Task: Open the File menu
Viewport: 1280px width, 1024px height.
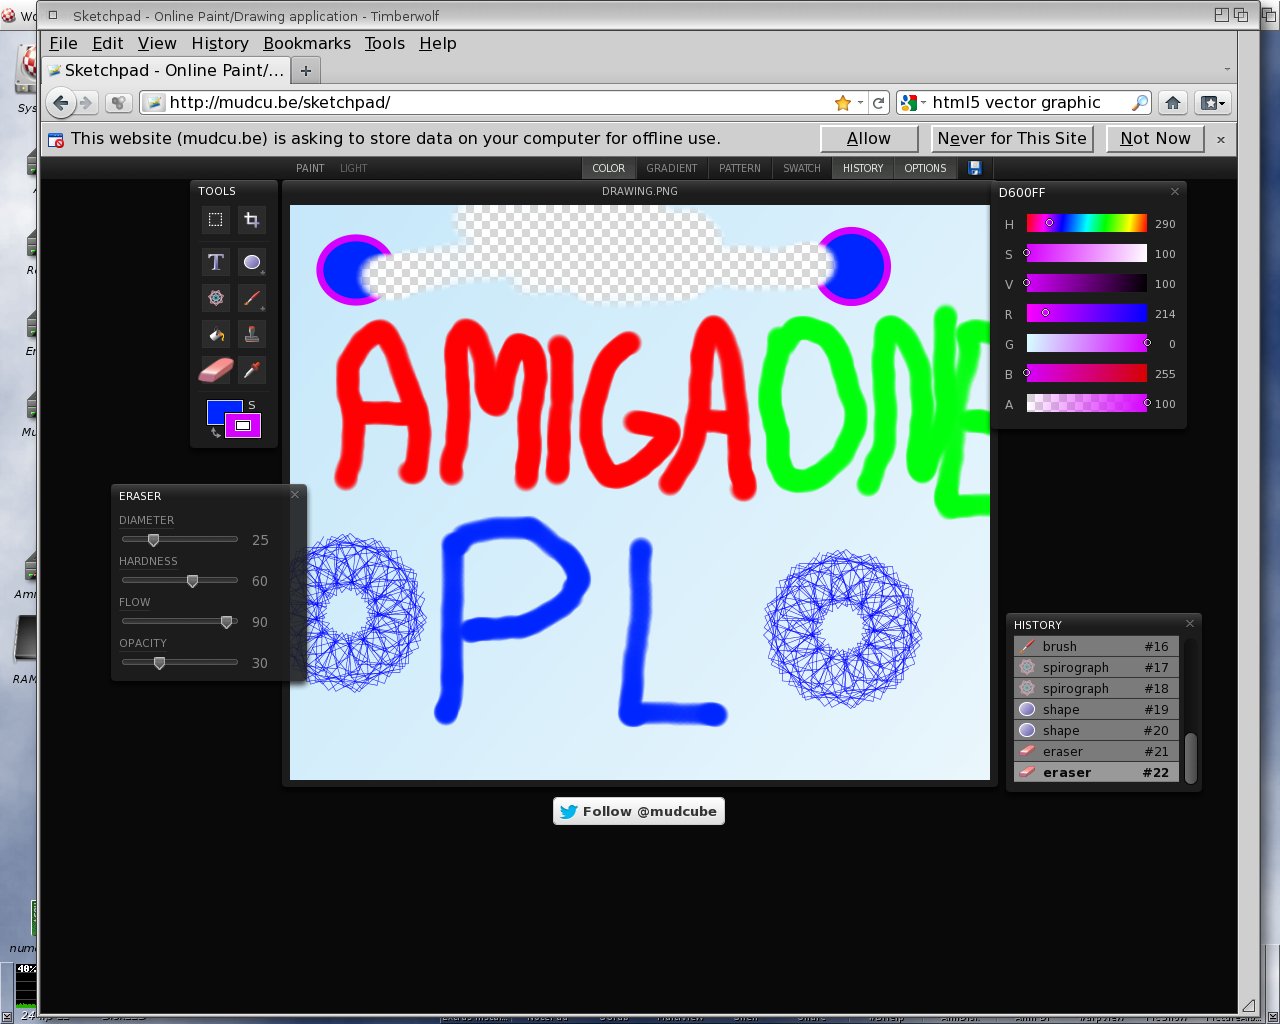Action: point(63,43)
